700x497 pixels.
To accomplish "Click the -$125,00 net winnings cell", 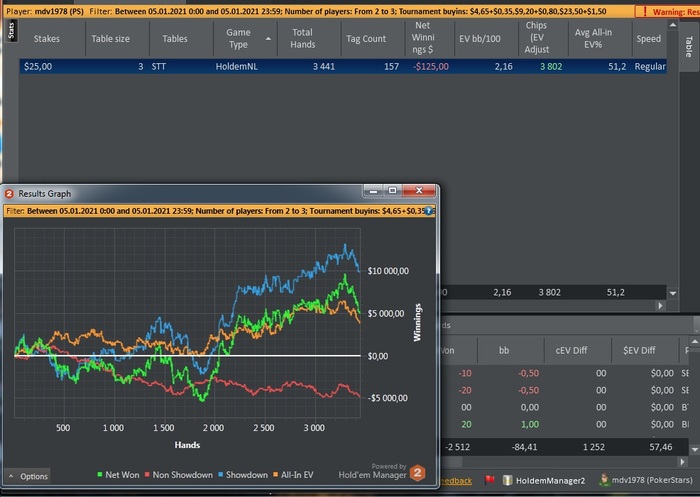I will (431, 67).
